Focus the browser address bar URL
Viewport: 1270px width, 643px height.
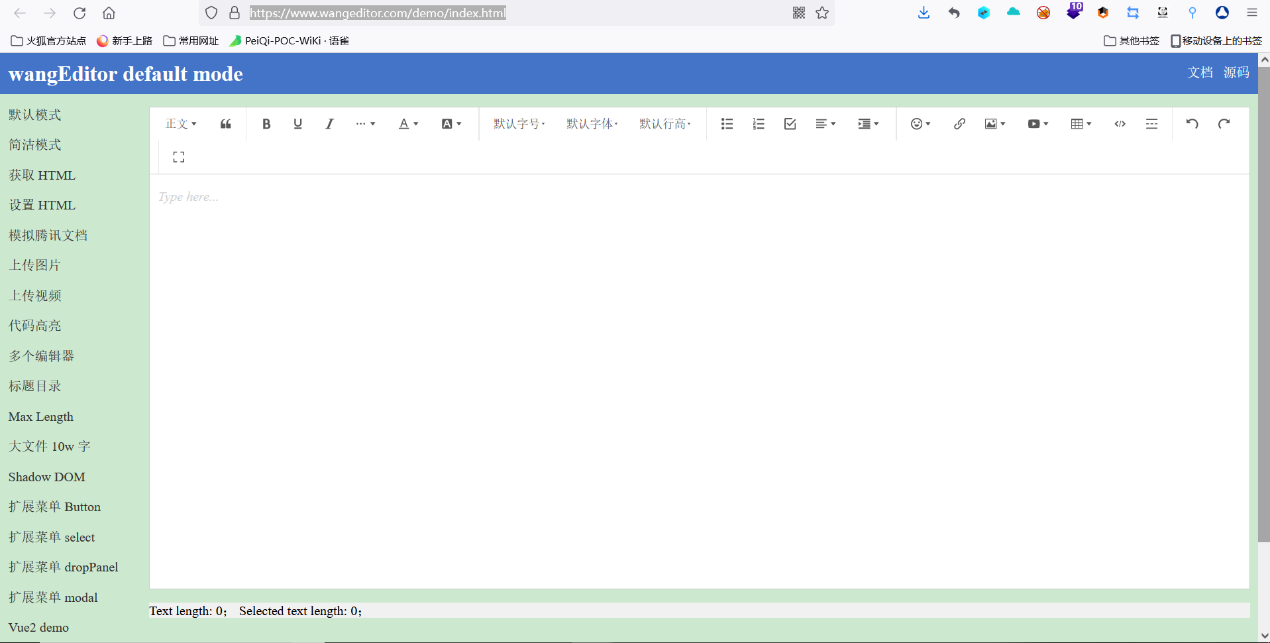[x=378, y=13]
